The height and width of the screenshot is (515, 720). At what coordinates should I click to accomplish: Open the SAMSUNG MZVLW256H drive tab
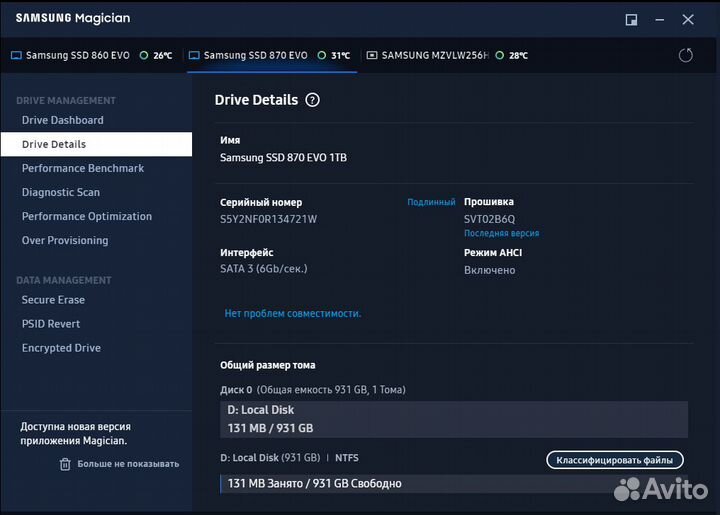tap(448, 56)
